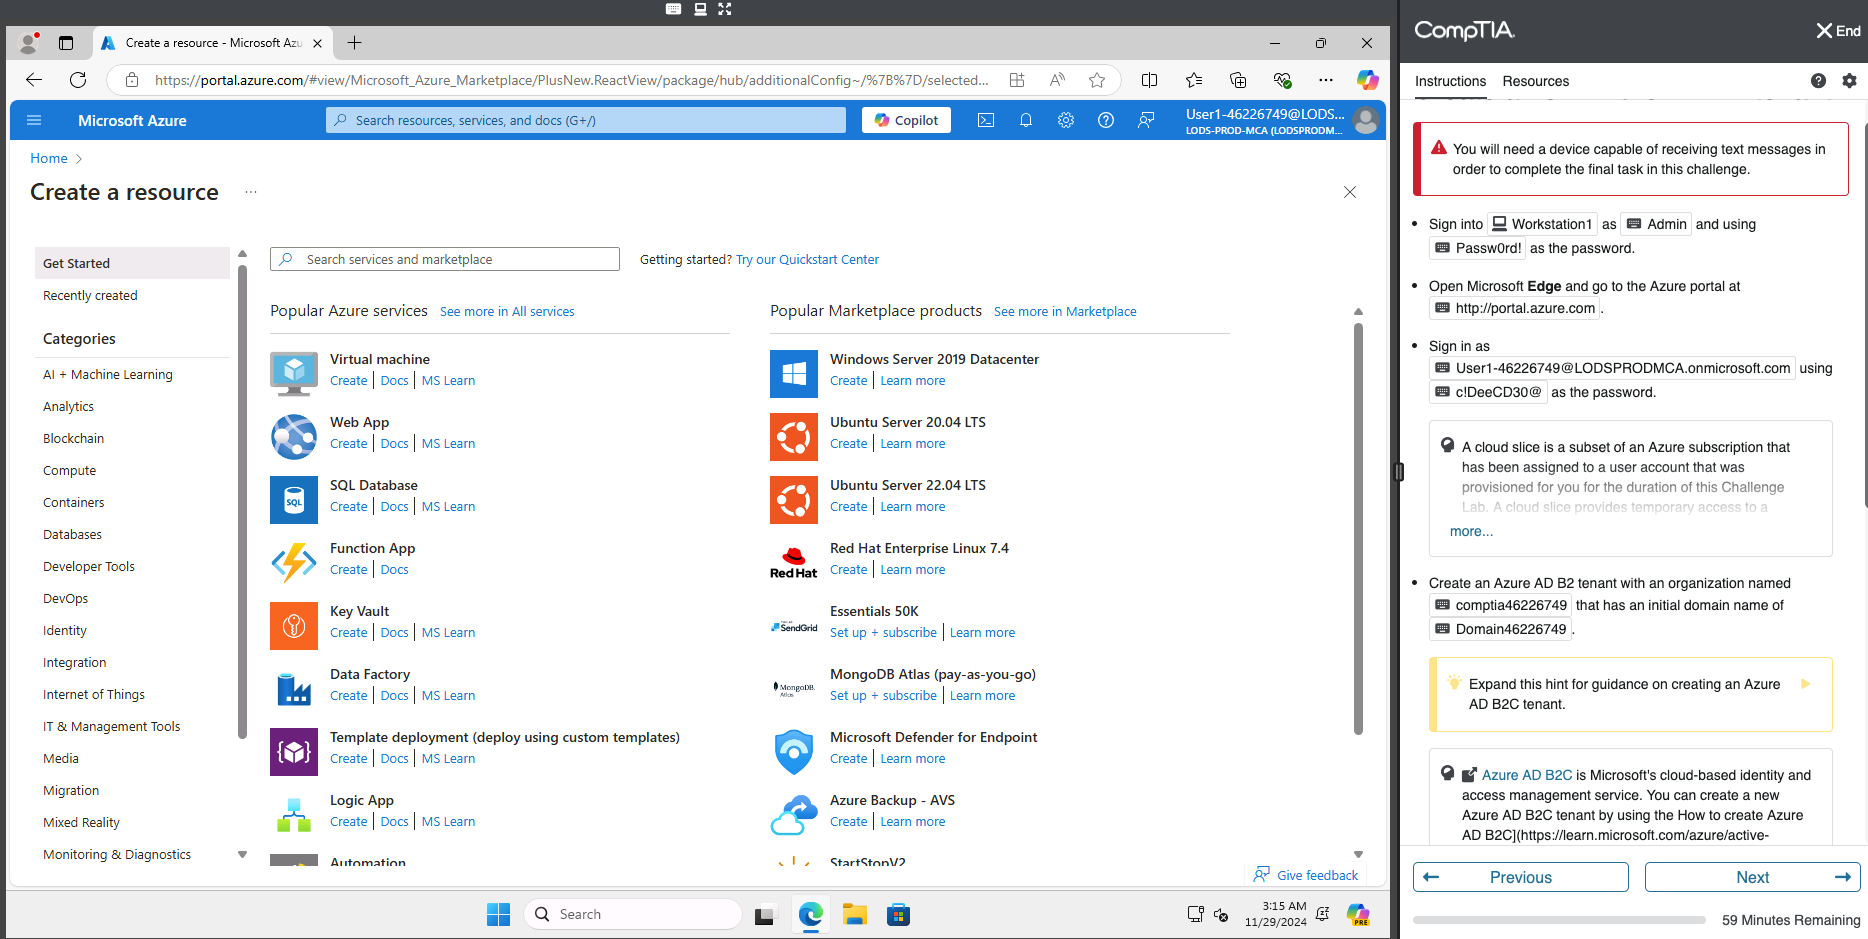1868x939 pixels.
Task: Click the Windows Server 2019 Datacenter icon
Action: (x=794, y=374)
